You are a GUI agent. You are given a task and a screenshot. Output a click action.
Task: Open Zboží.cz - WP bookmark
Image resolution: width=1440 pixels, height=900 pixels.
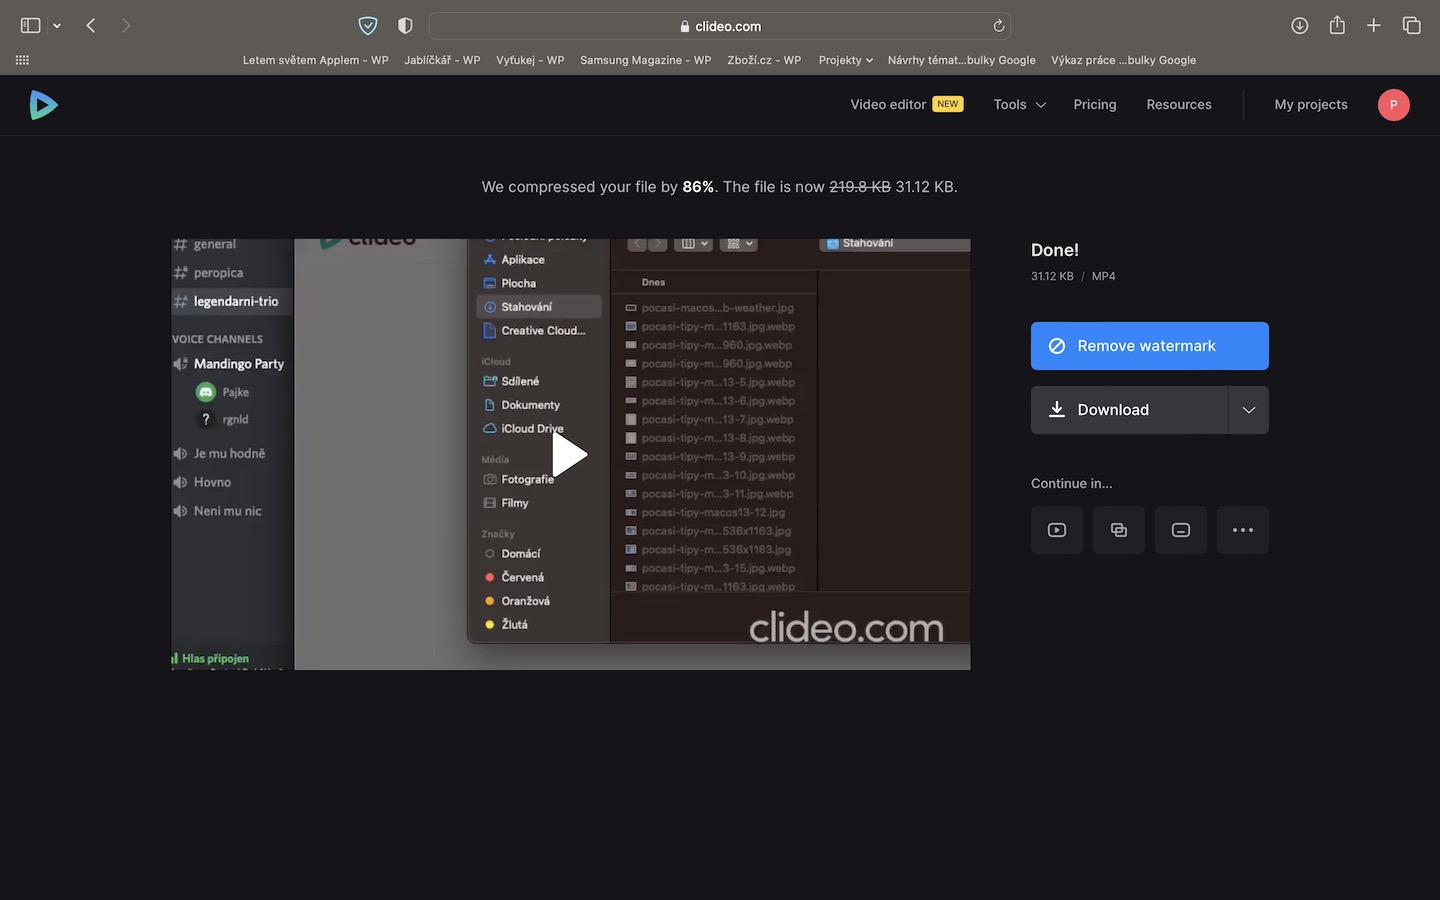[764, 60]
